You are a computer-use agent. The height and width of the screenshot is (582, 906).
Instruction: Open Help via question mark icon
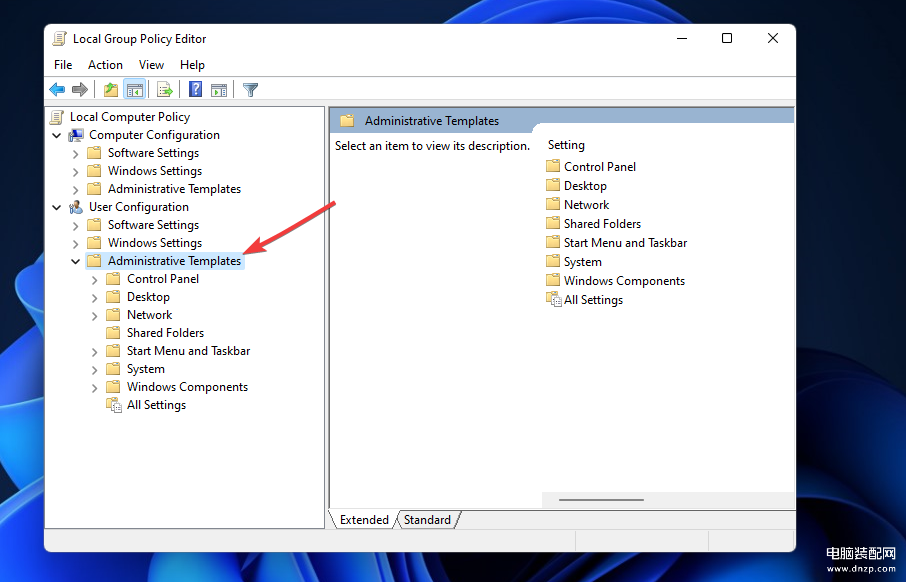[196, 90]
